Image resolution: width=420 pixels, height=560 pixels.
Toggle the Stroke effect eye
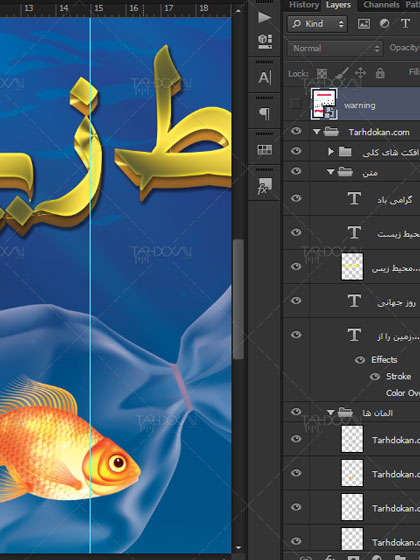click(375, 376)
